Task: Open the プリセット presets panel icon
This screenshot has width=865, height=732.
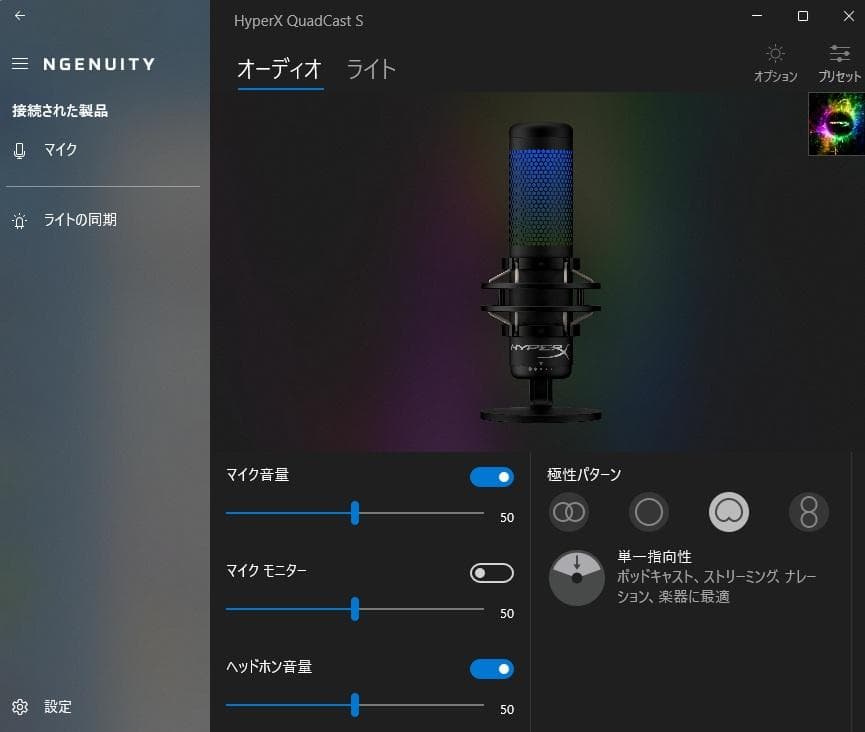Action: [x=839, y=53]
